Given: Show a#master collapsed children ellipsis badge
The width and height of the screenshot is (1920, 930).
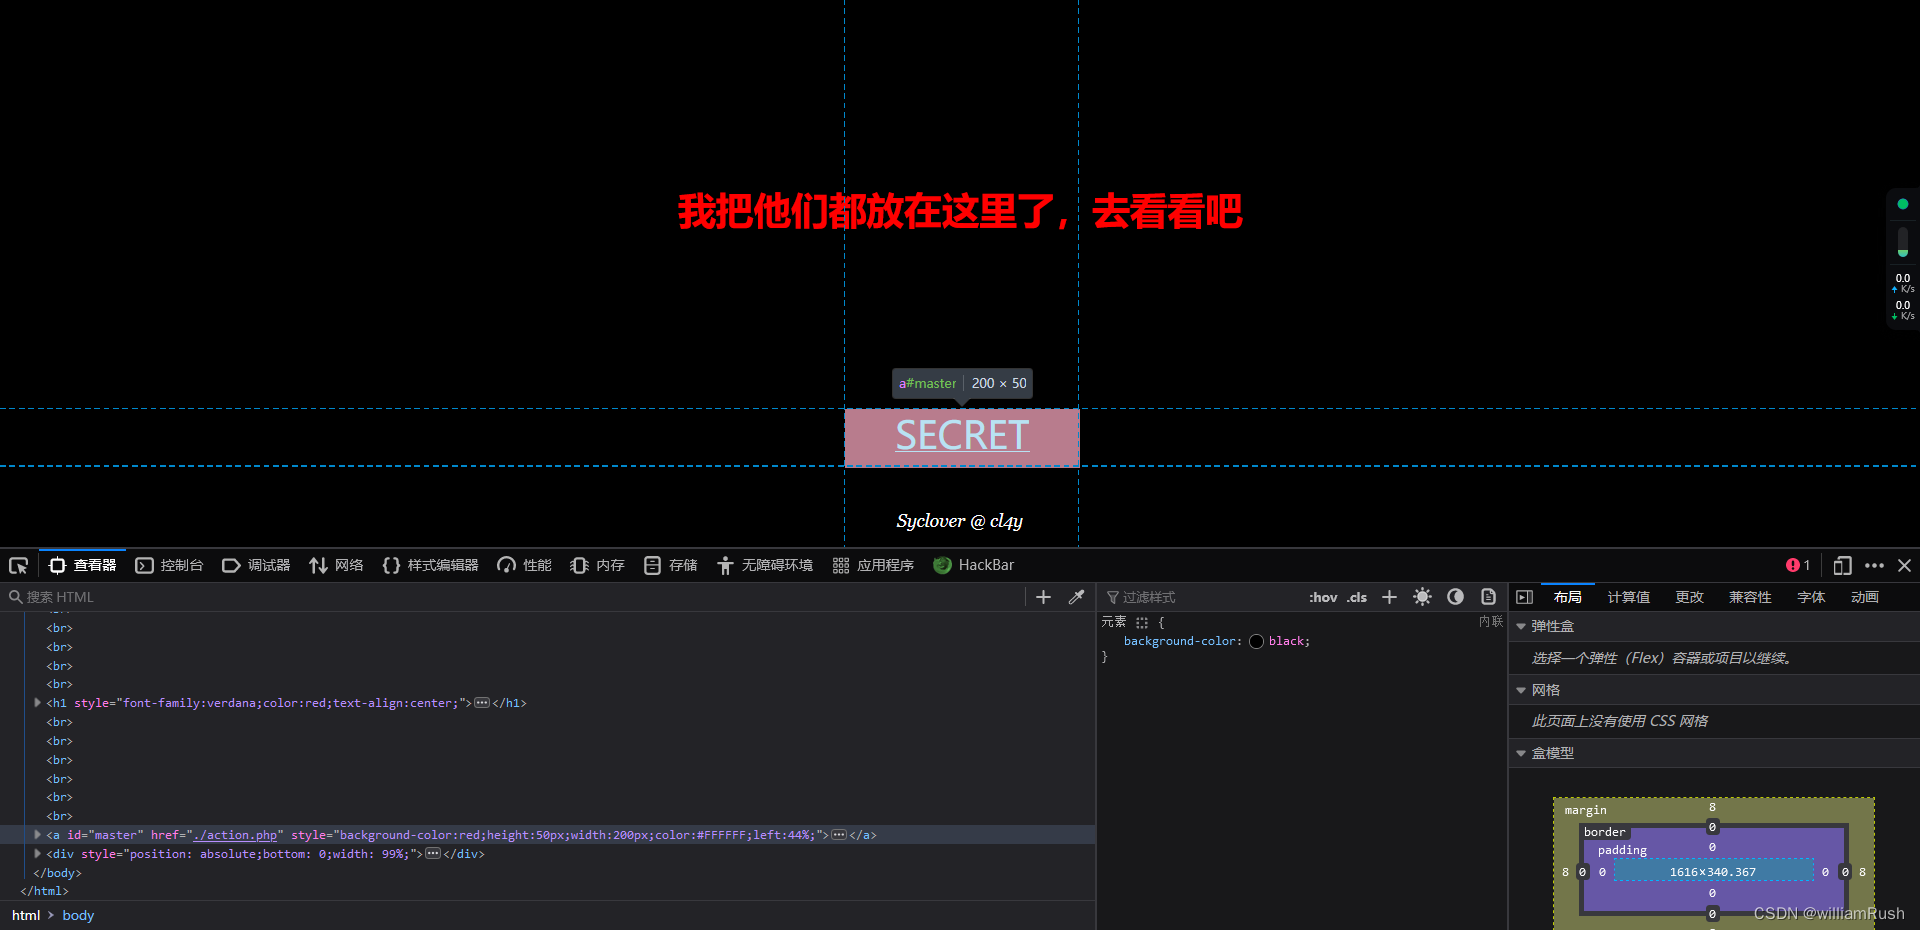Looking at the screenshot, I should 839,835.
